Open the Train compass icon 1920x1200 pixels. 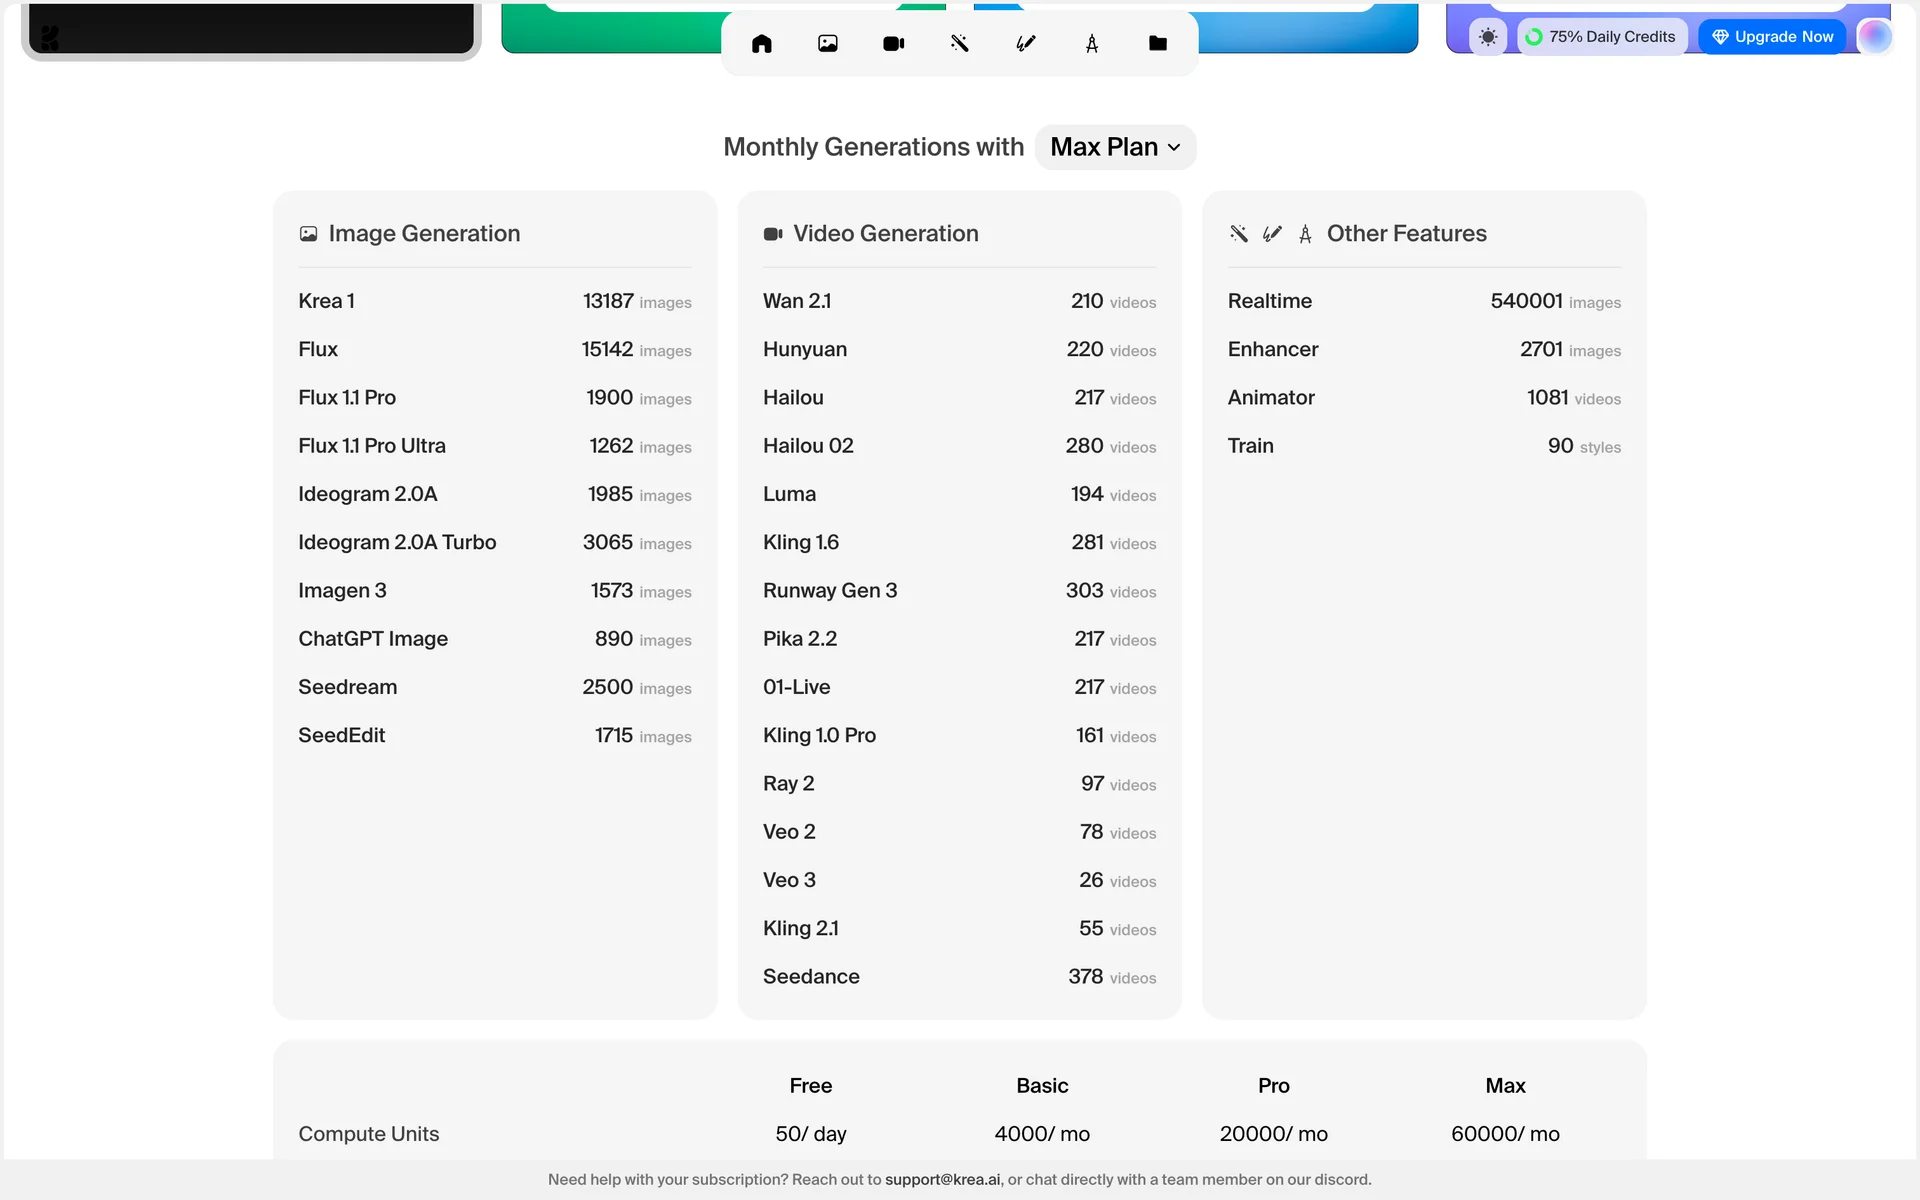[1092, 43]
